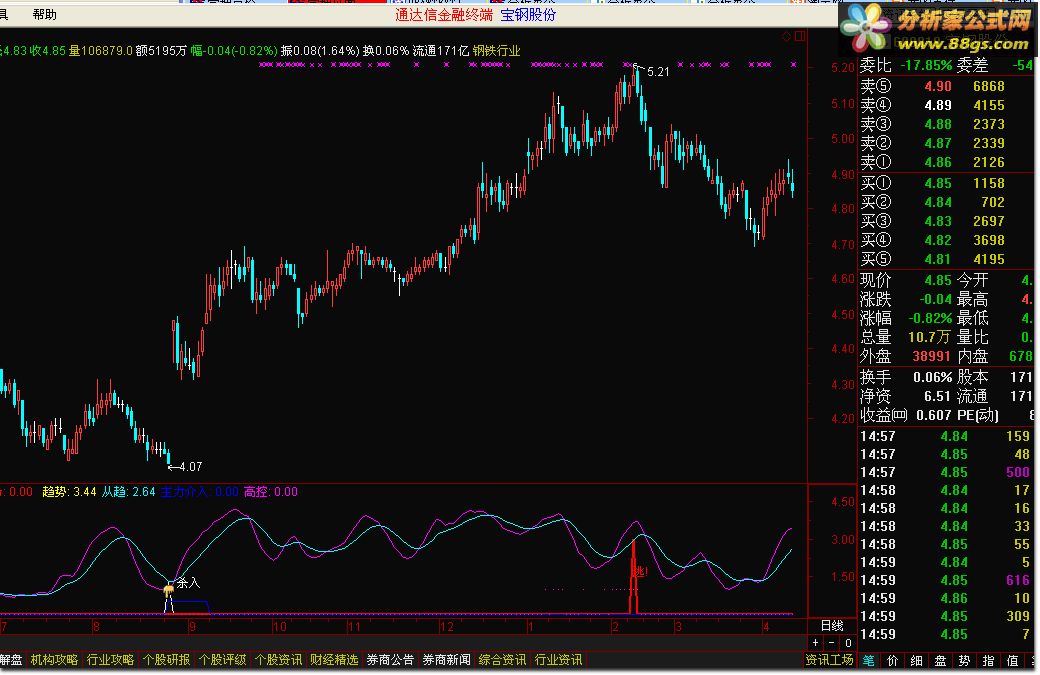Open the 券商新闻 tab
Screen dimensions: 1040x675
point(446,660)
